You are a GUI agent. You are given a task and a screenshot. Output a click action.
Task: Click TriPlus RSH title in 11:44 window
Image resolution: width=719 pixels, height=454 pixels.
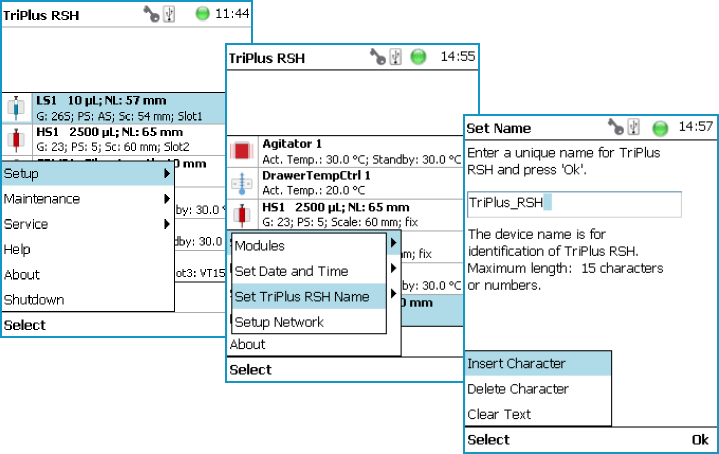41,15
